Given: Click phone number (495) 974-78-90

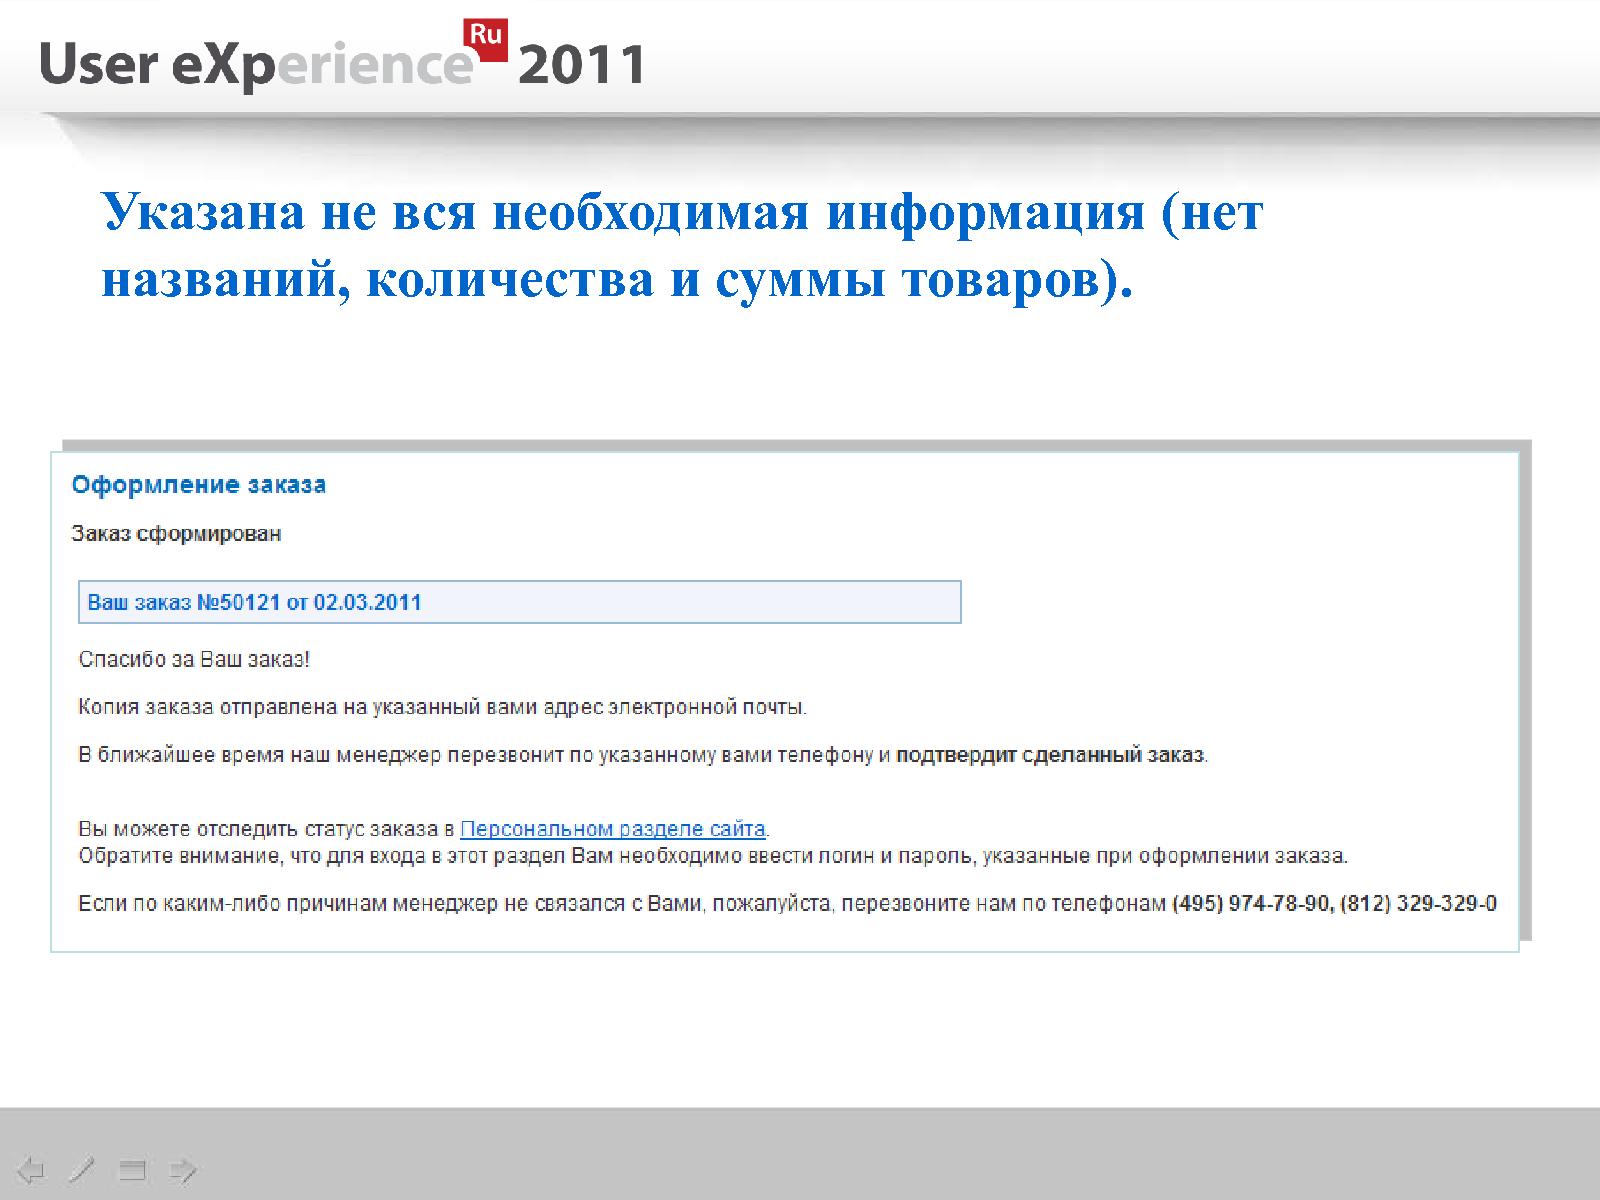Looking at the screenshot, I should click(1251, 904).
